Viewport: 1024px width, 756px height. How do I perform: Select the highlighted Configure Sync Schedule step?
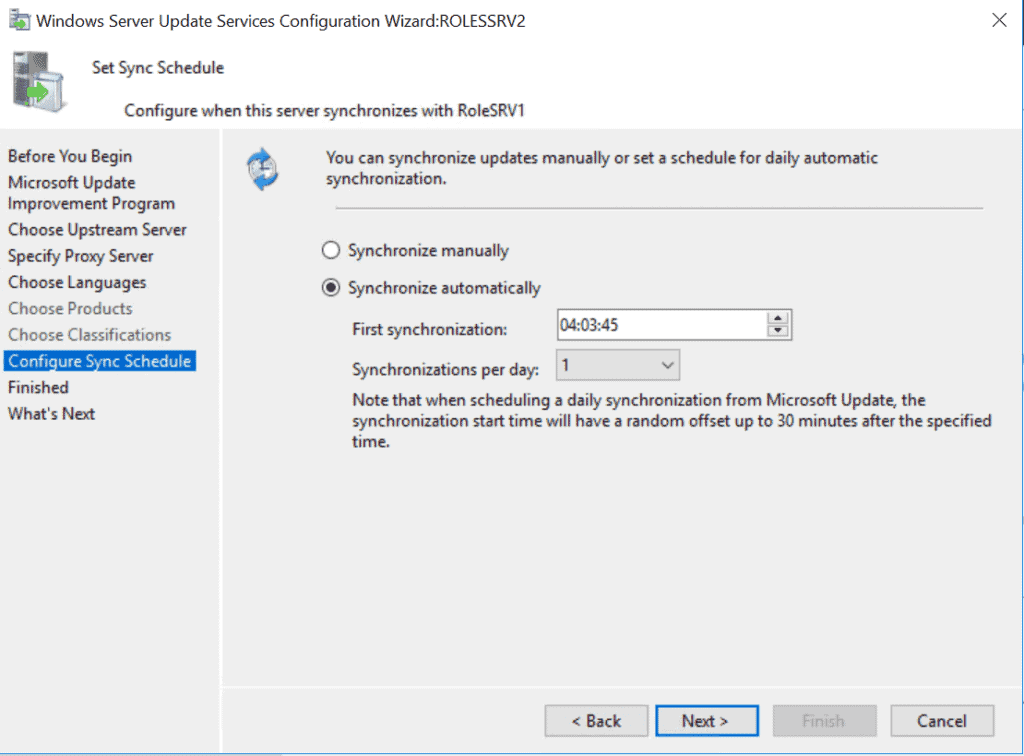(x=100, y=361)
